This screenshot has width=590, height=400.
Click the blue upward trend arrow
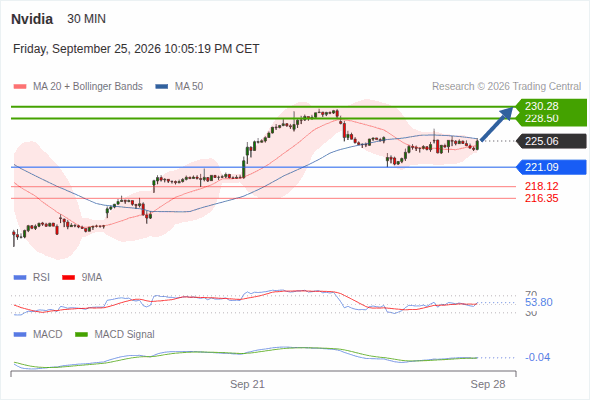[x=496, y=124]
